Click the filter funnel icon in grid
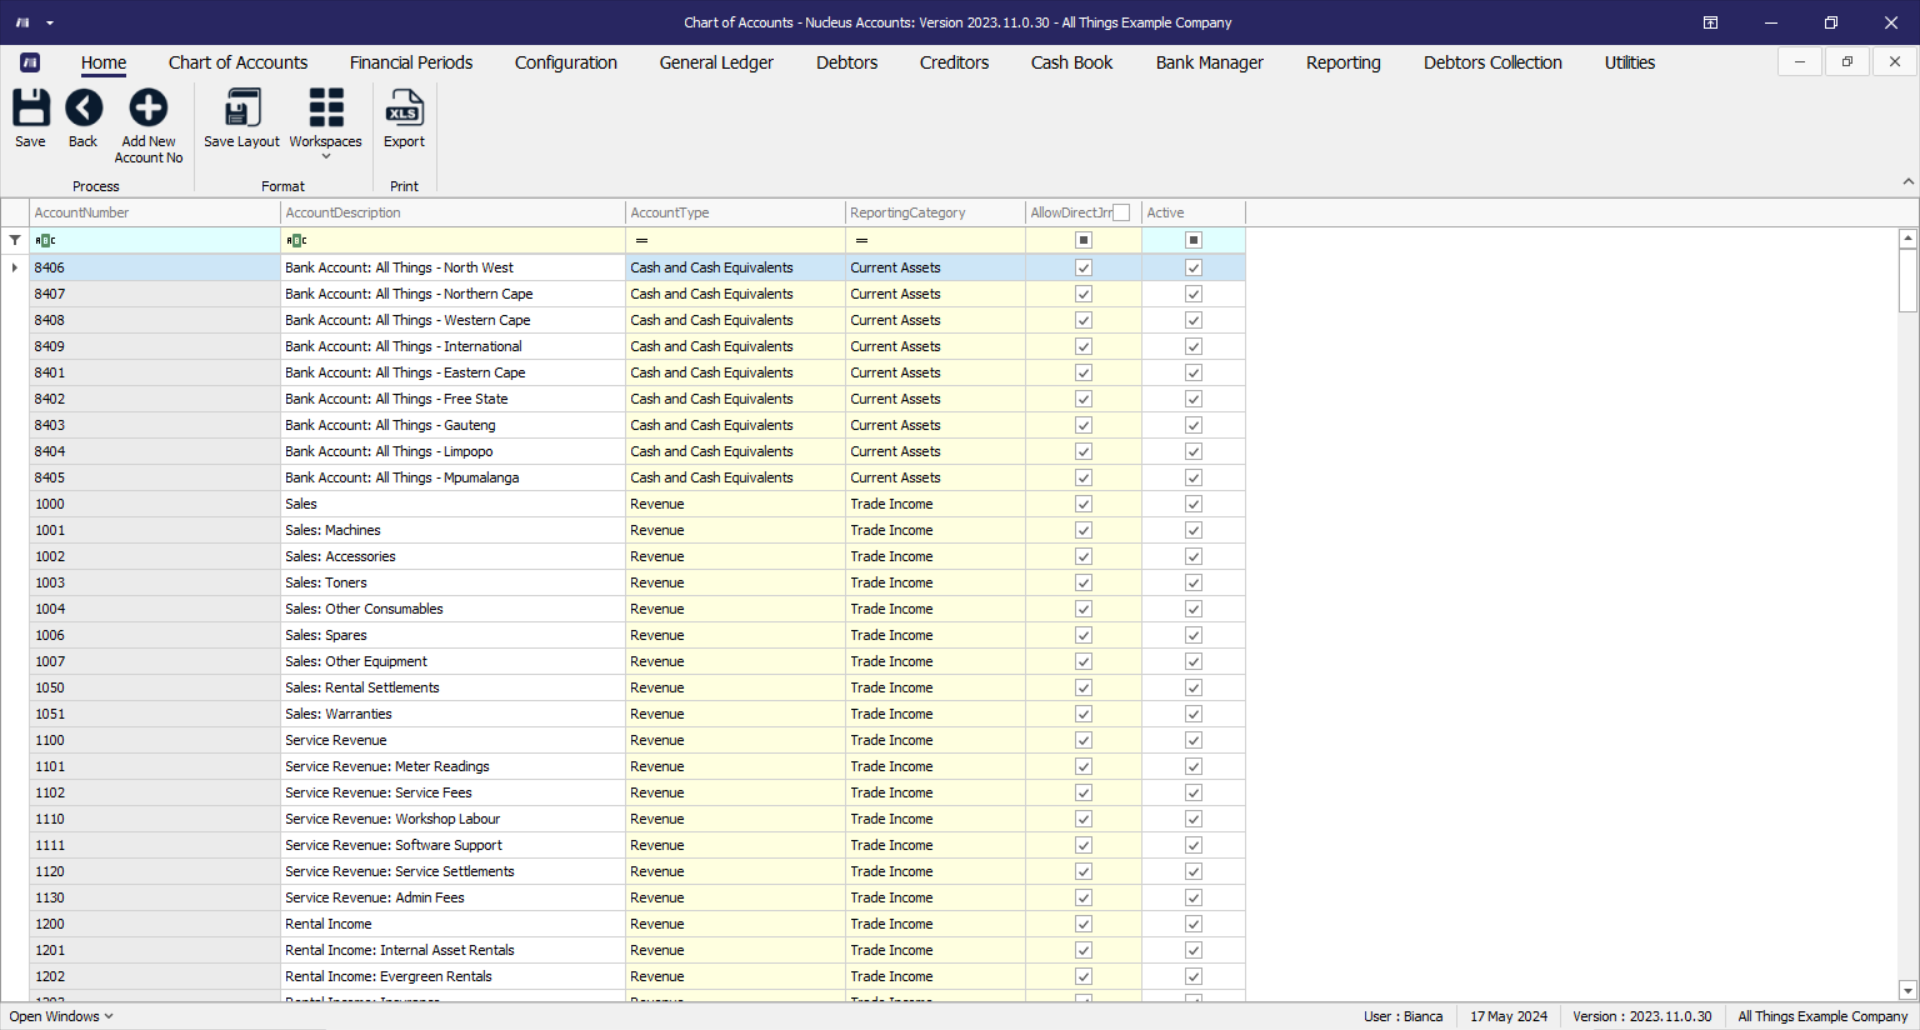 tap(15, 240)
